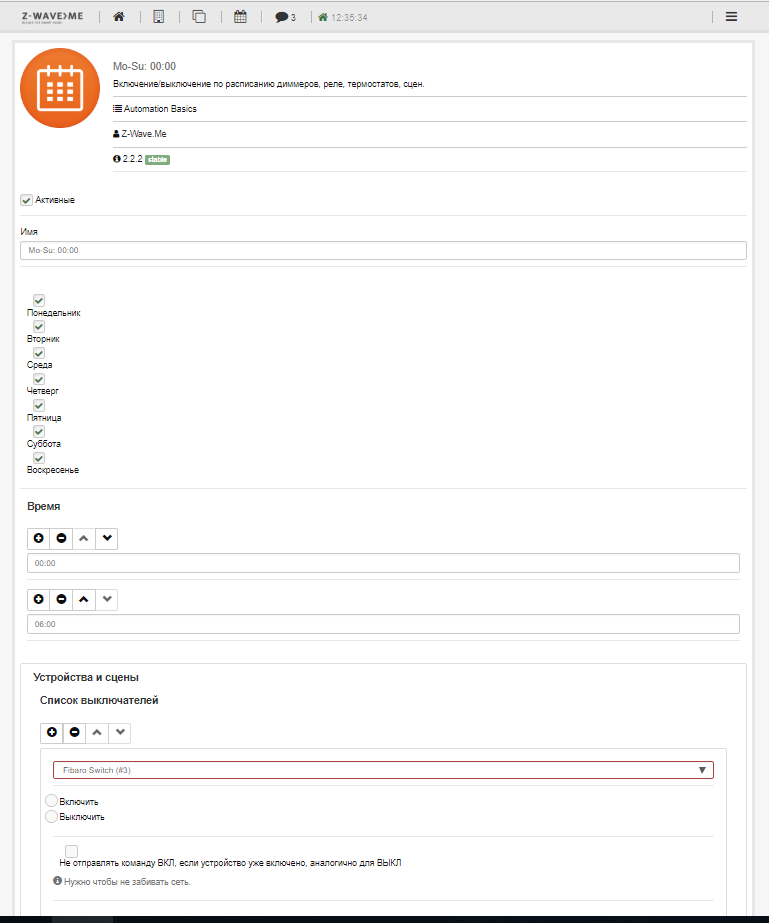Remove the 06:00 time entry with minus
Image resolution: width=769 pixels, height=923 pixels.
click(62, 599)
